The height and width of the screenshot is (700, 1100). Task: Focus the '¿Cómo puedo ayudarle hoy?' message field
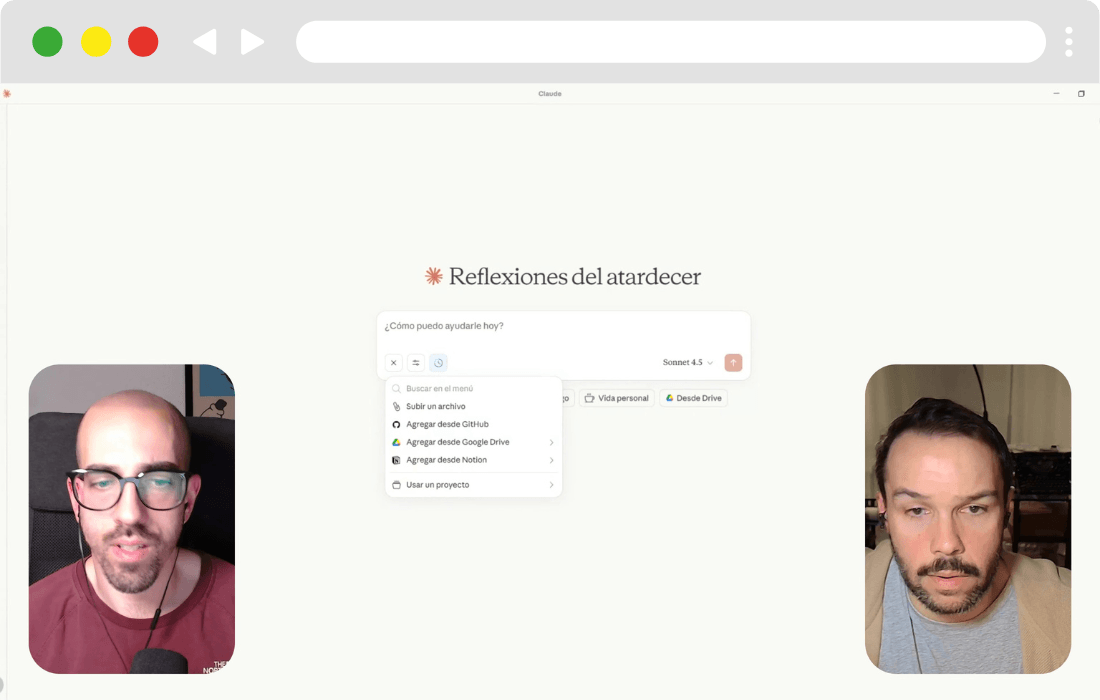pos(563,326)
